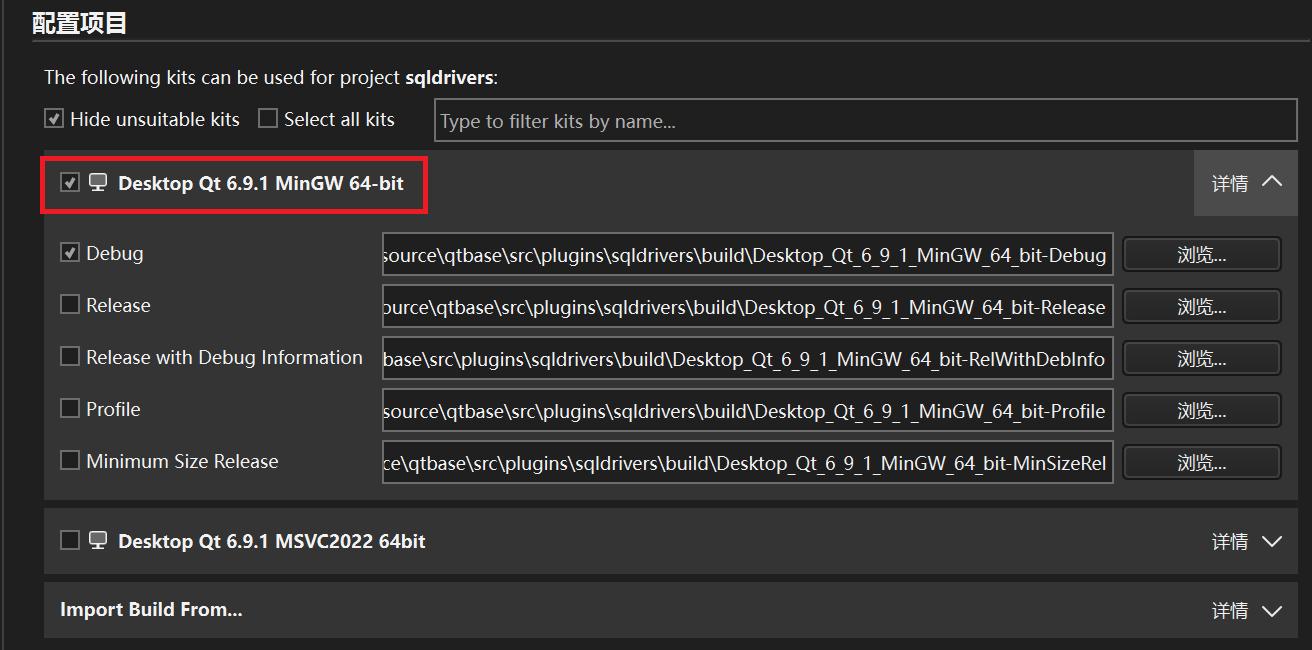
Task: Check the Desktop Qt 6.9.1 MSVC2022 64bit kit
Action: click(70, 540)
